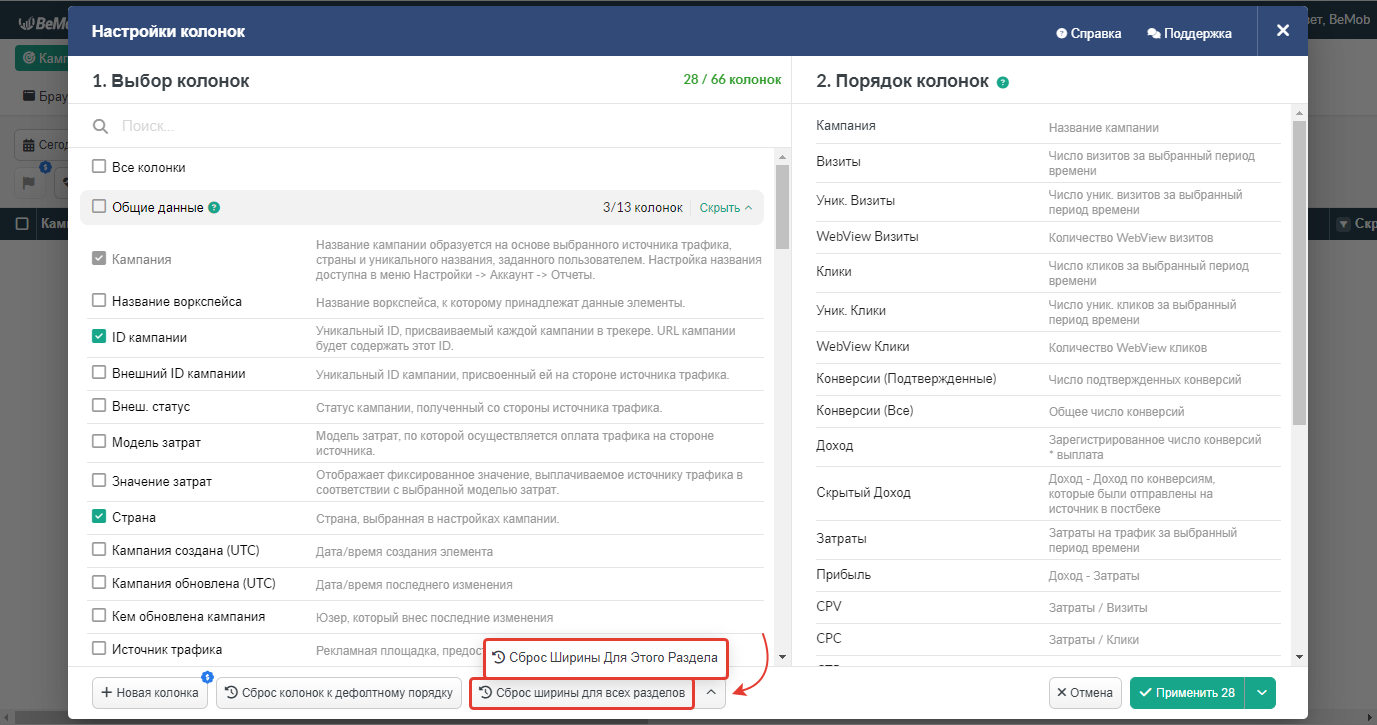Screen dimensions: 1377x725
Task: Click Новая колонка button
Action: click(150, 693)
